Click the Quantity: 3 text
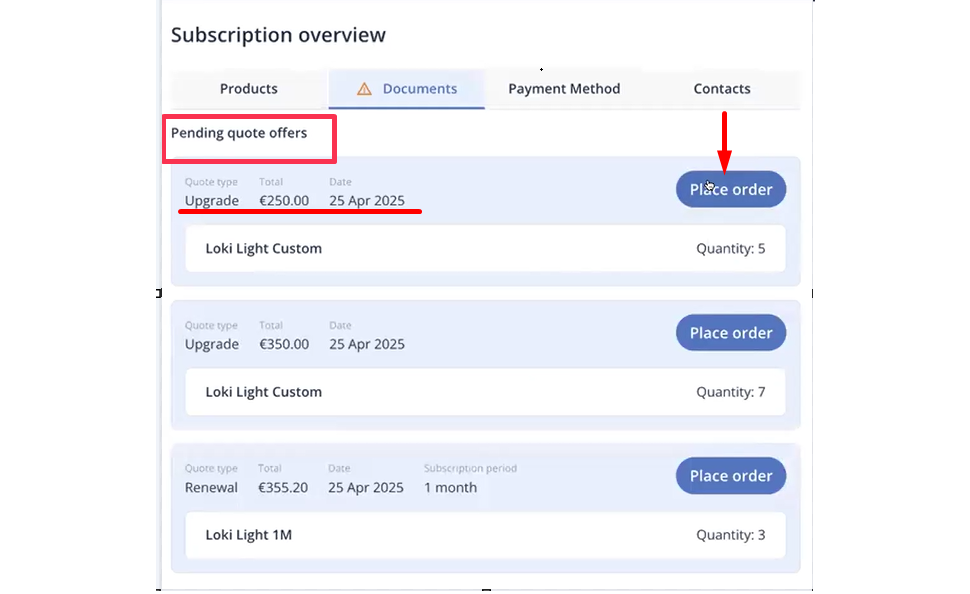 pos(731,535)
